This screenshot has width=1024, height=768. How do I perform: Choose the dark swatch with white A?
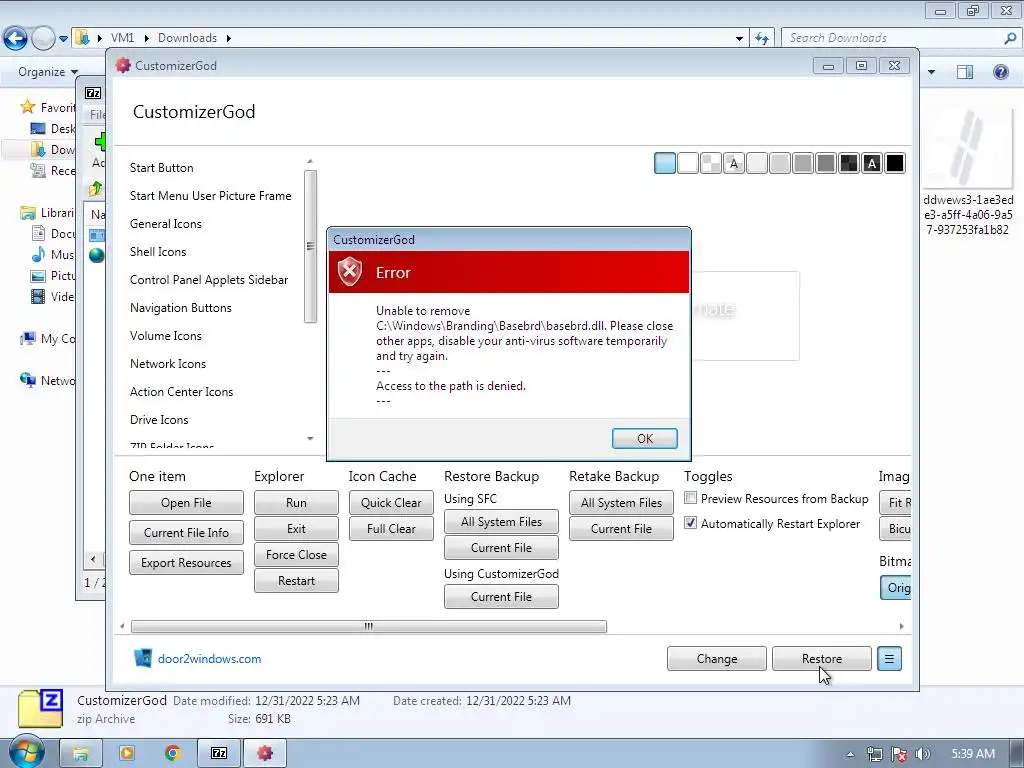(872, 163)
